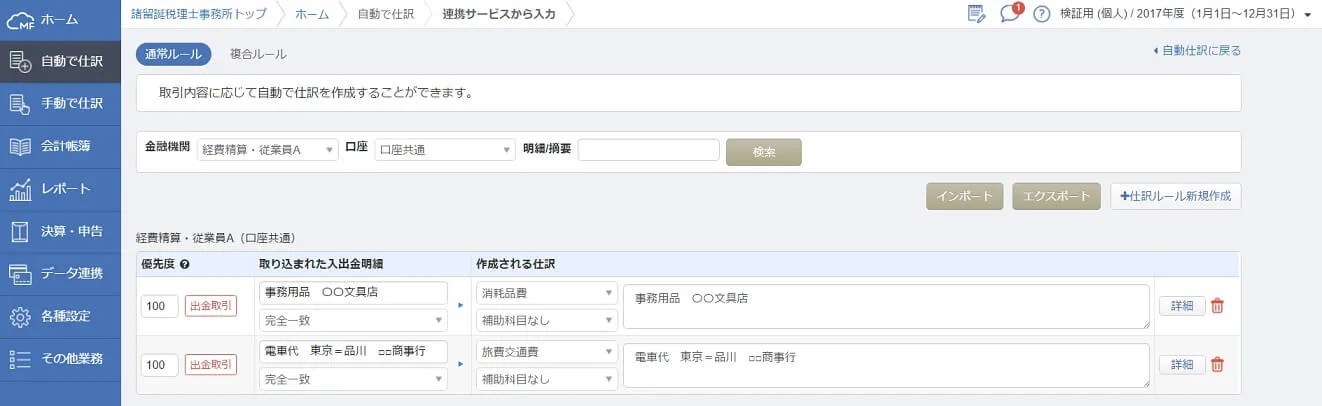The height and width of the screenshot is (406, 1322).
Task: Click 経費精算・従業員A（口座共通） heading text
Action: tap(215, 237)
